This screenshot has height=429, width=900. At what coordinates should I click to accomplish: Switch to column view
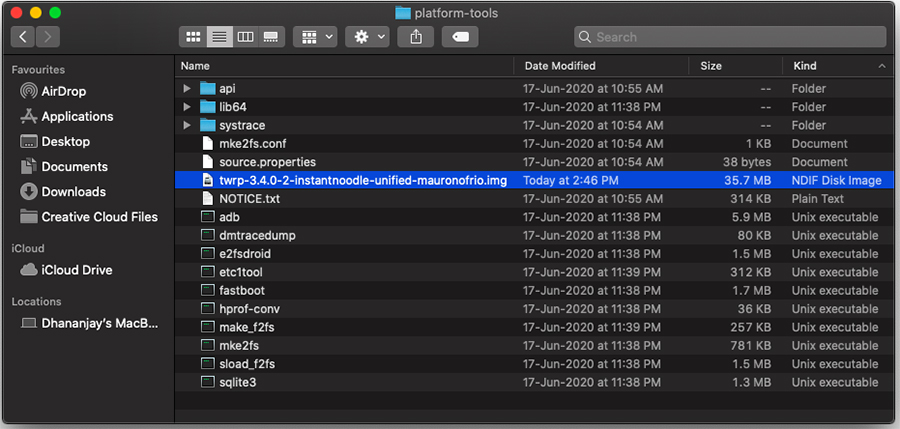[x=245, y=37]
